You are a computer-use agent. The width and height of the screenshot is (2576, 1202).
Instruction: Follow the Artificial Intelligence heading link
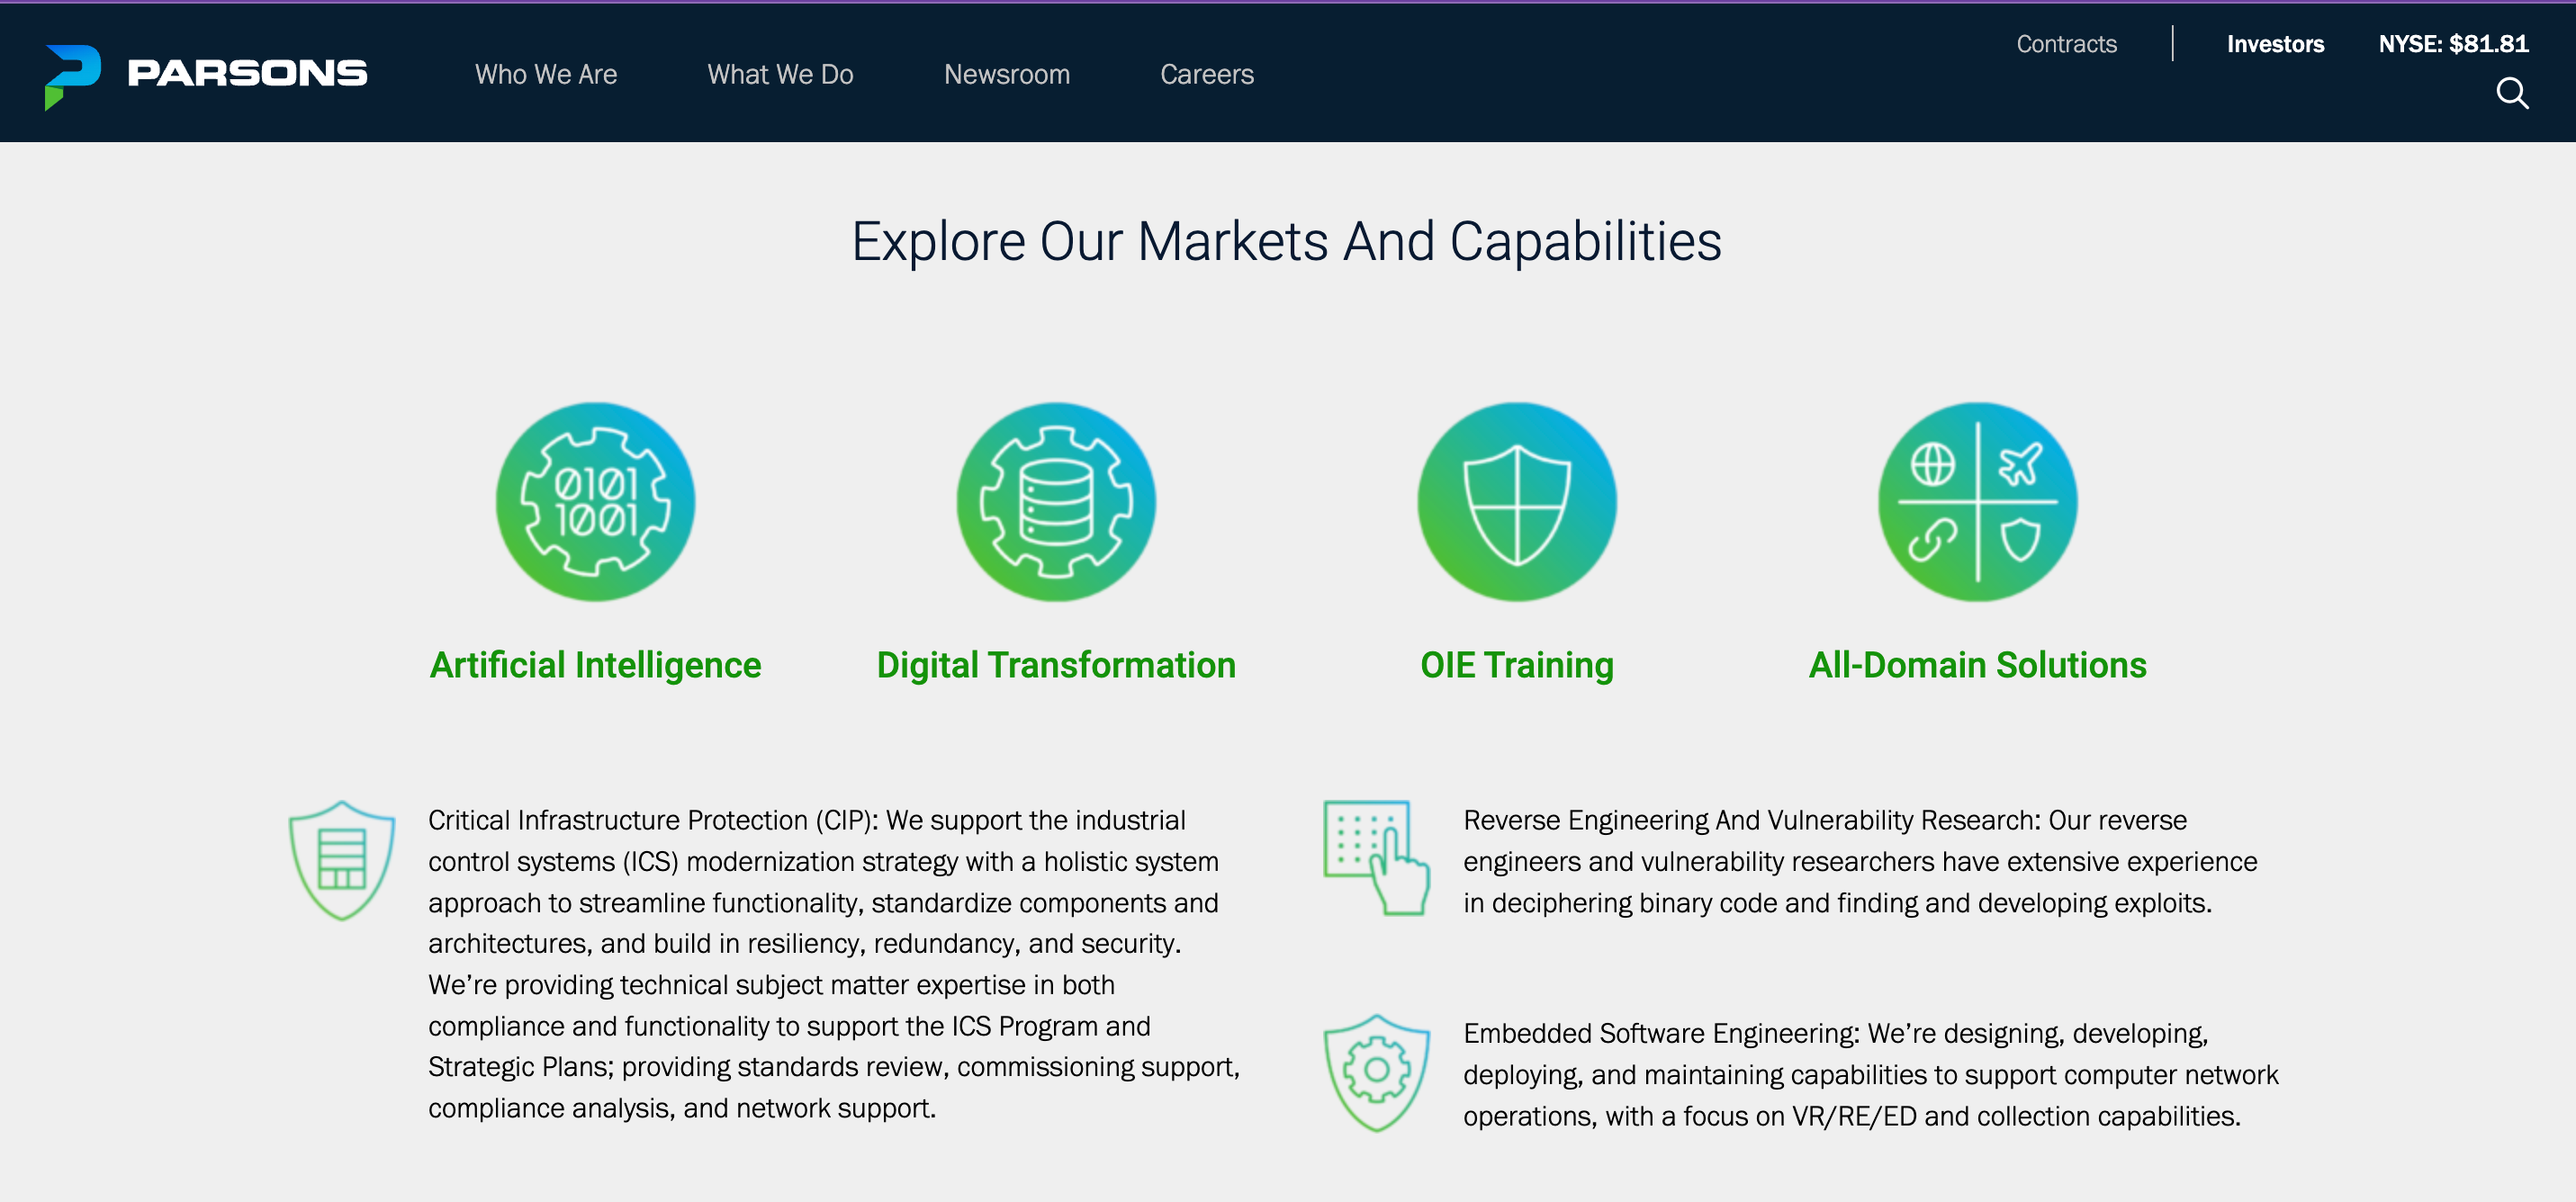coord(595,665)
